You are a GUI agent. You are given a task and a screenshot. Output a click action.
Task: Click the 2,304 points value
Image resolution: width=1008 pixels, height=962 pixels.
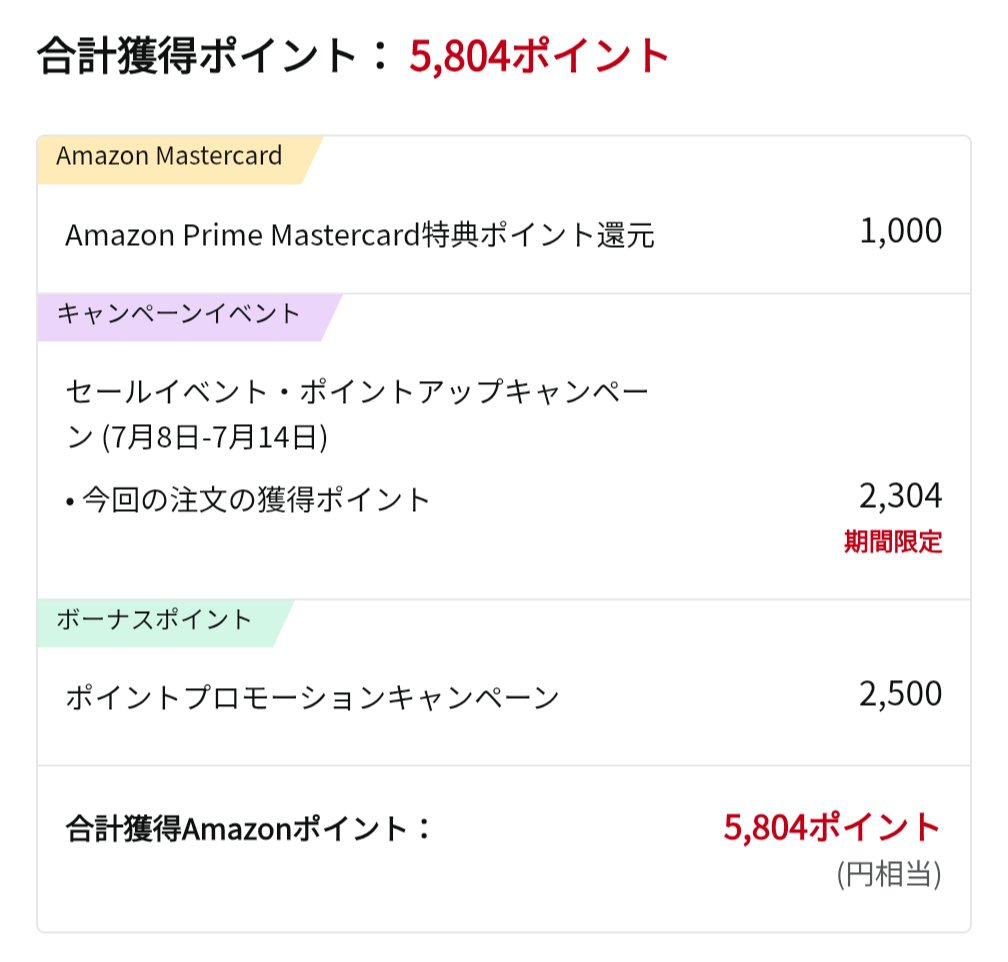(x=901, y=496)
